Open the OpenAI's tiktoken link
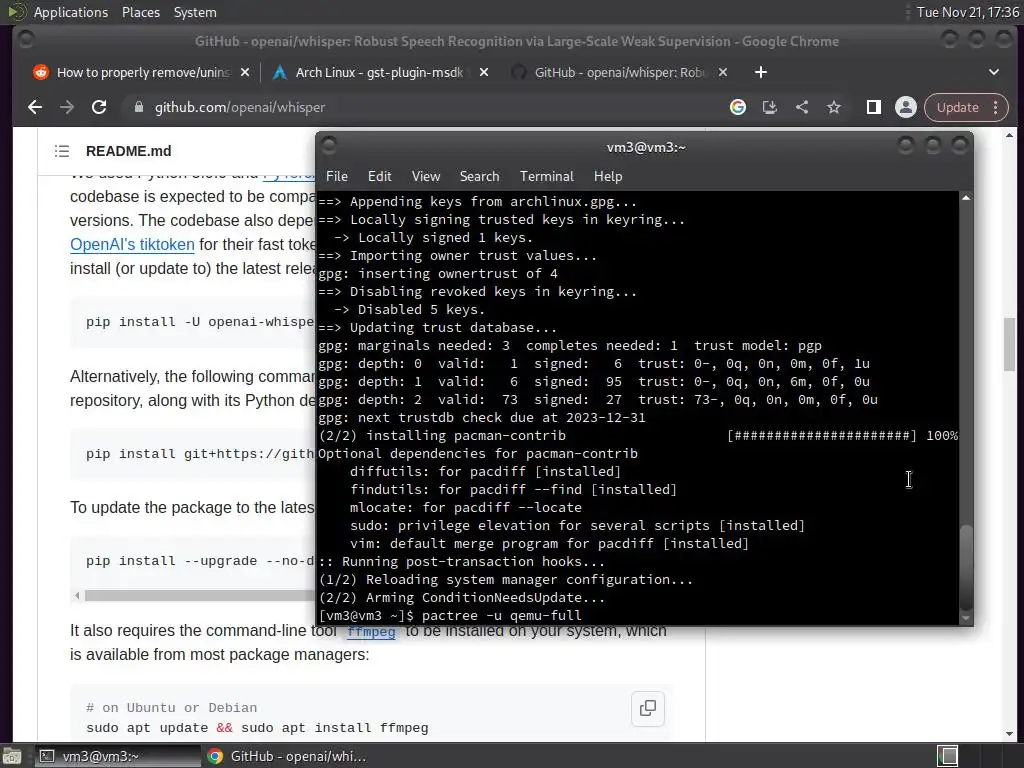 pyautogui.click(x=132, y=244)
